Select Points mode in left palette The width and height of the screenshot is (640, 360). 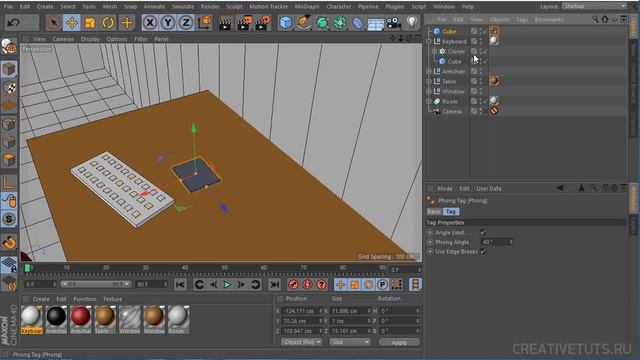pyautogui.click(x=9, y=124)
